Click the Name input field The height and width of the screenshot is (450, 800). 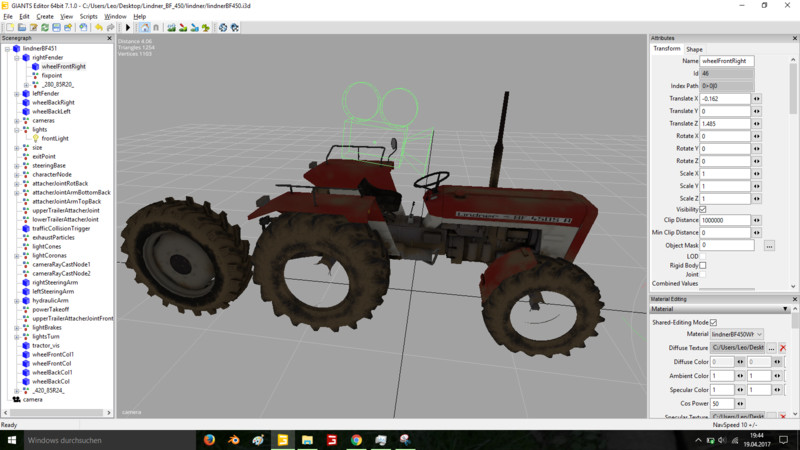point(726,61)
